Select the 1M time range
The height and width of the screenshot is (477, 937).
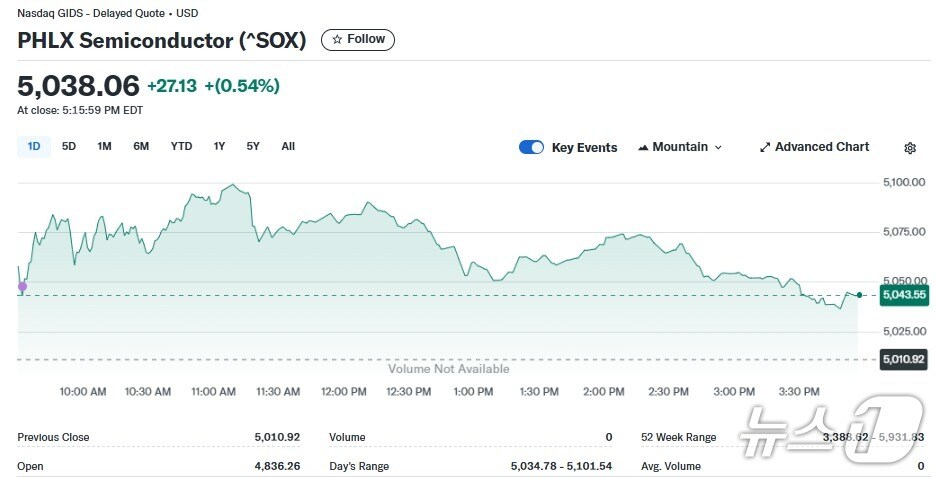click(x=104, y=147)
